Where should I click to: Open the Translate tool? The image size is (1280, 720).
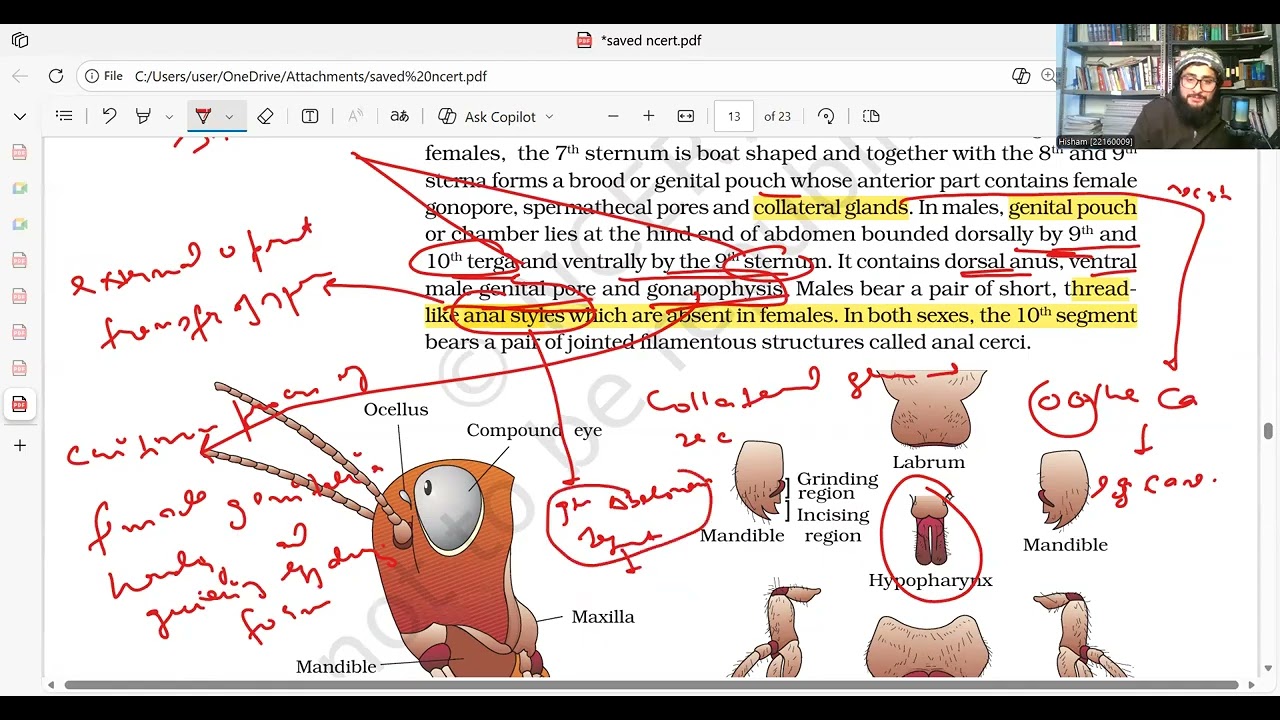(399, 116)
